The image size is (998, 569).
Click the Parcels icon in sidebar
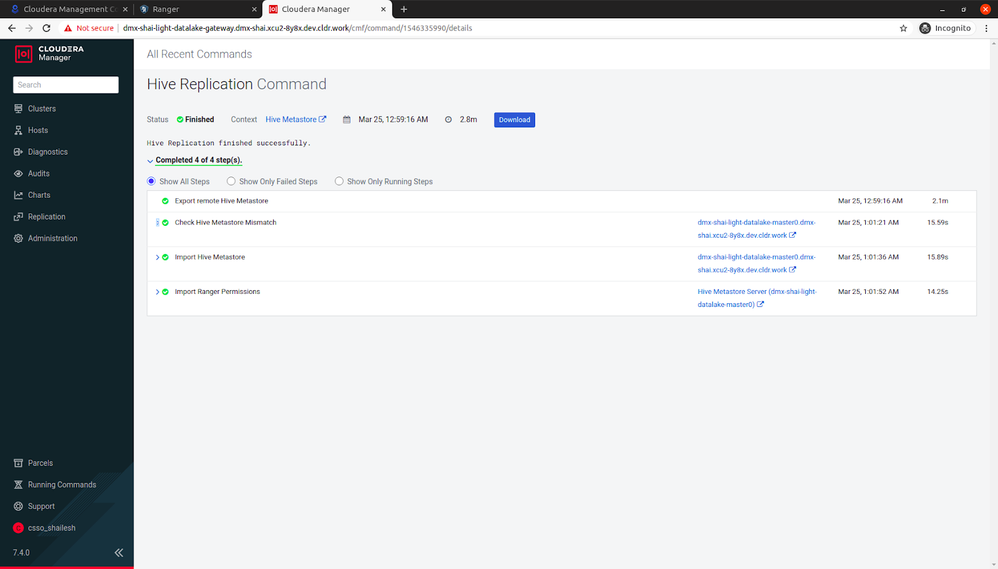18,463
